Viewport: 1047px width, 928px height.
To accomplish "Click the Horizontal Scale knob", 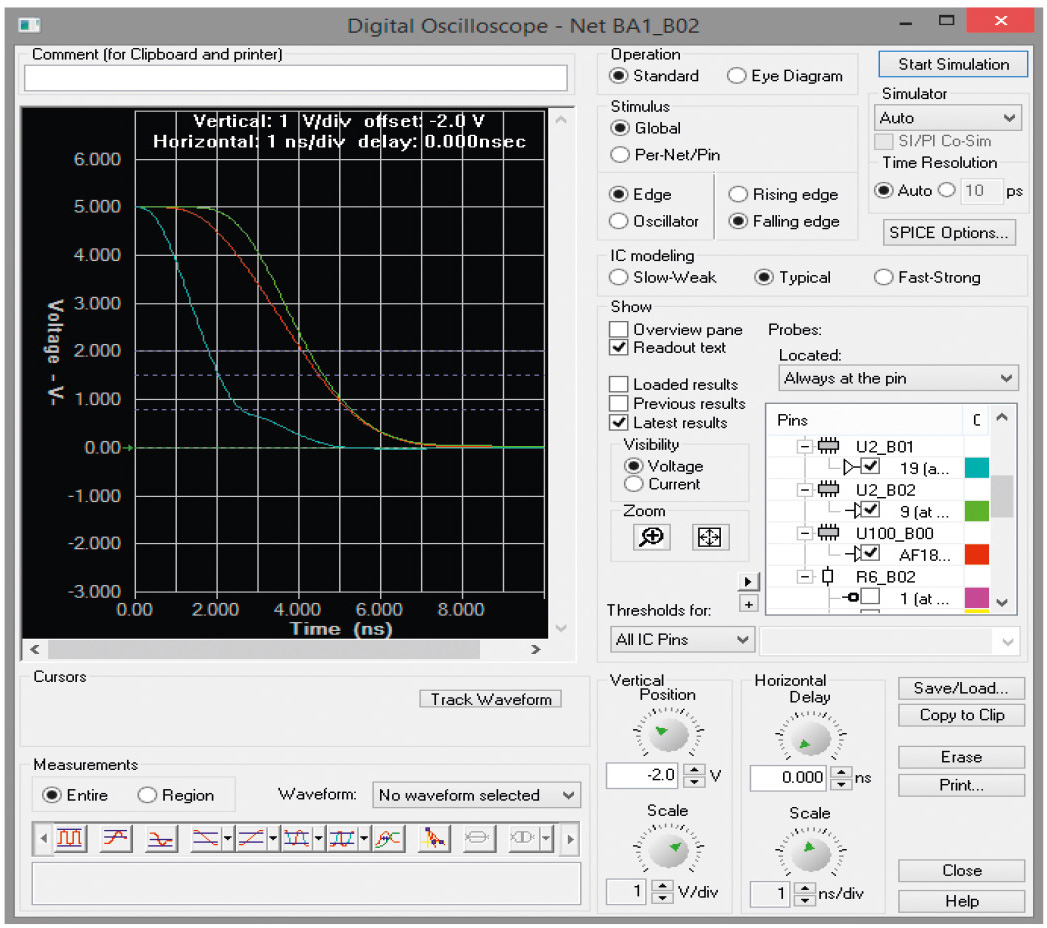I will pyautogui.click(x=811, y=853).
